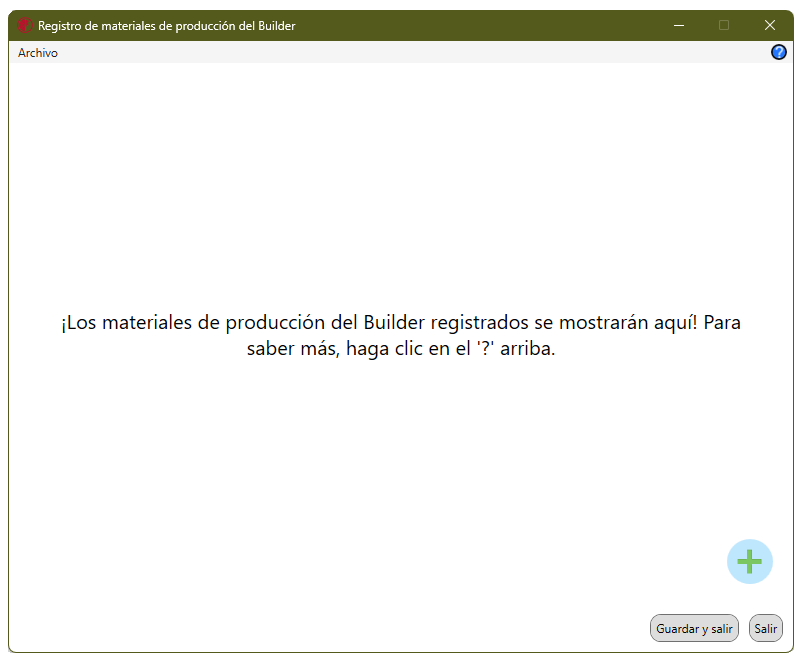Click the Guardar y salir button

[x=694, y=629]
